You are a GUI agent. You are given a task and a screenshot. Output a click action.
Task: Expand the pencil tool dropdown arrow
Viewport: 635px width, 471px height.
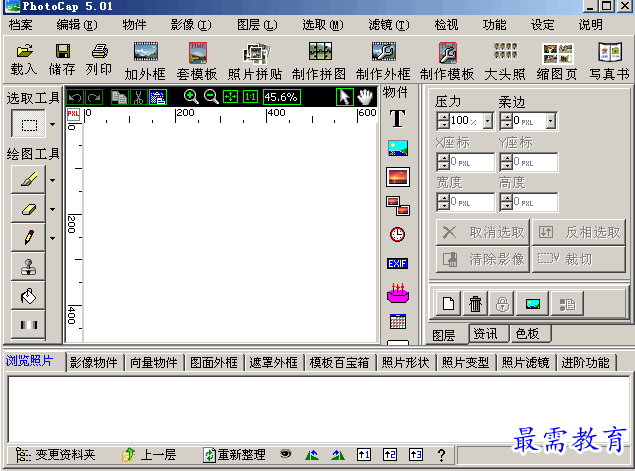tap(53, 239)
